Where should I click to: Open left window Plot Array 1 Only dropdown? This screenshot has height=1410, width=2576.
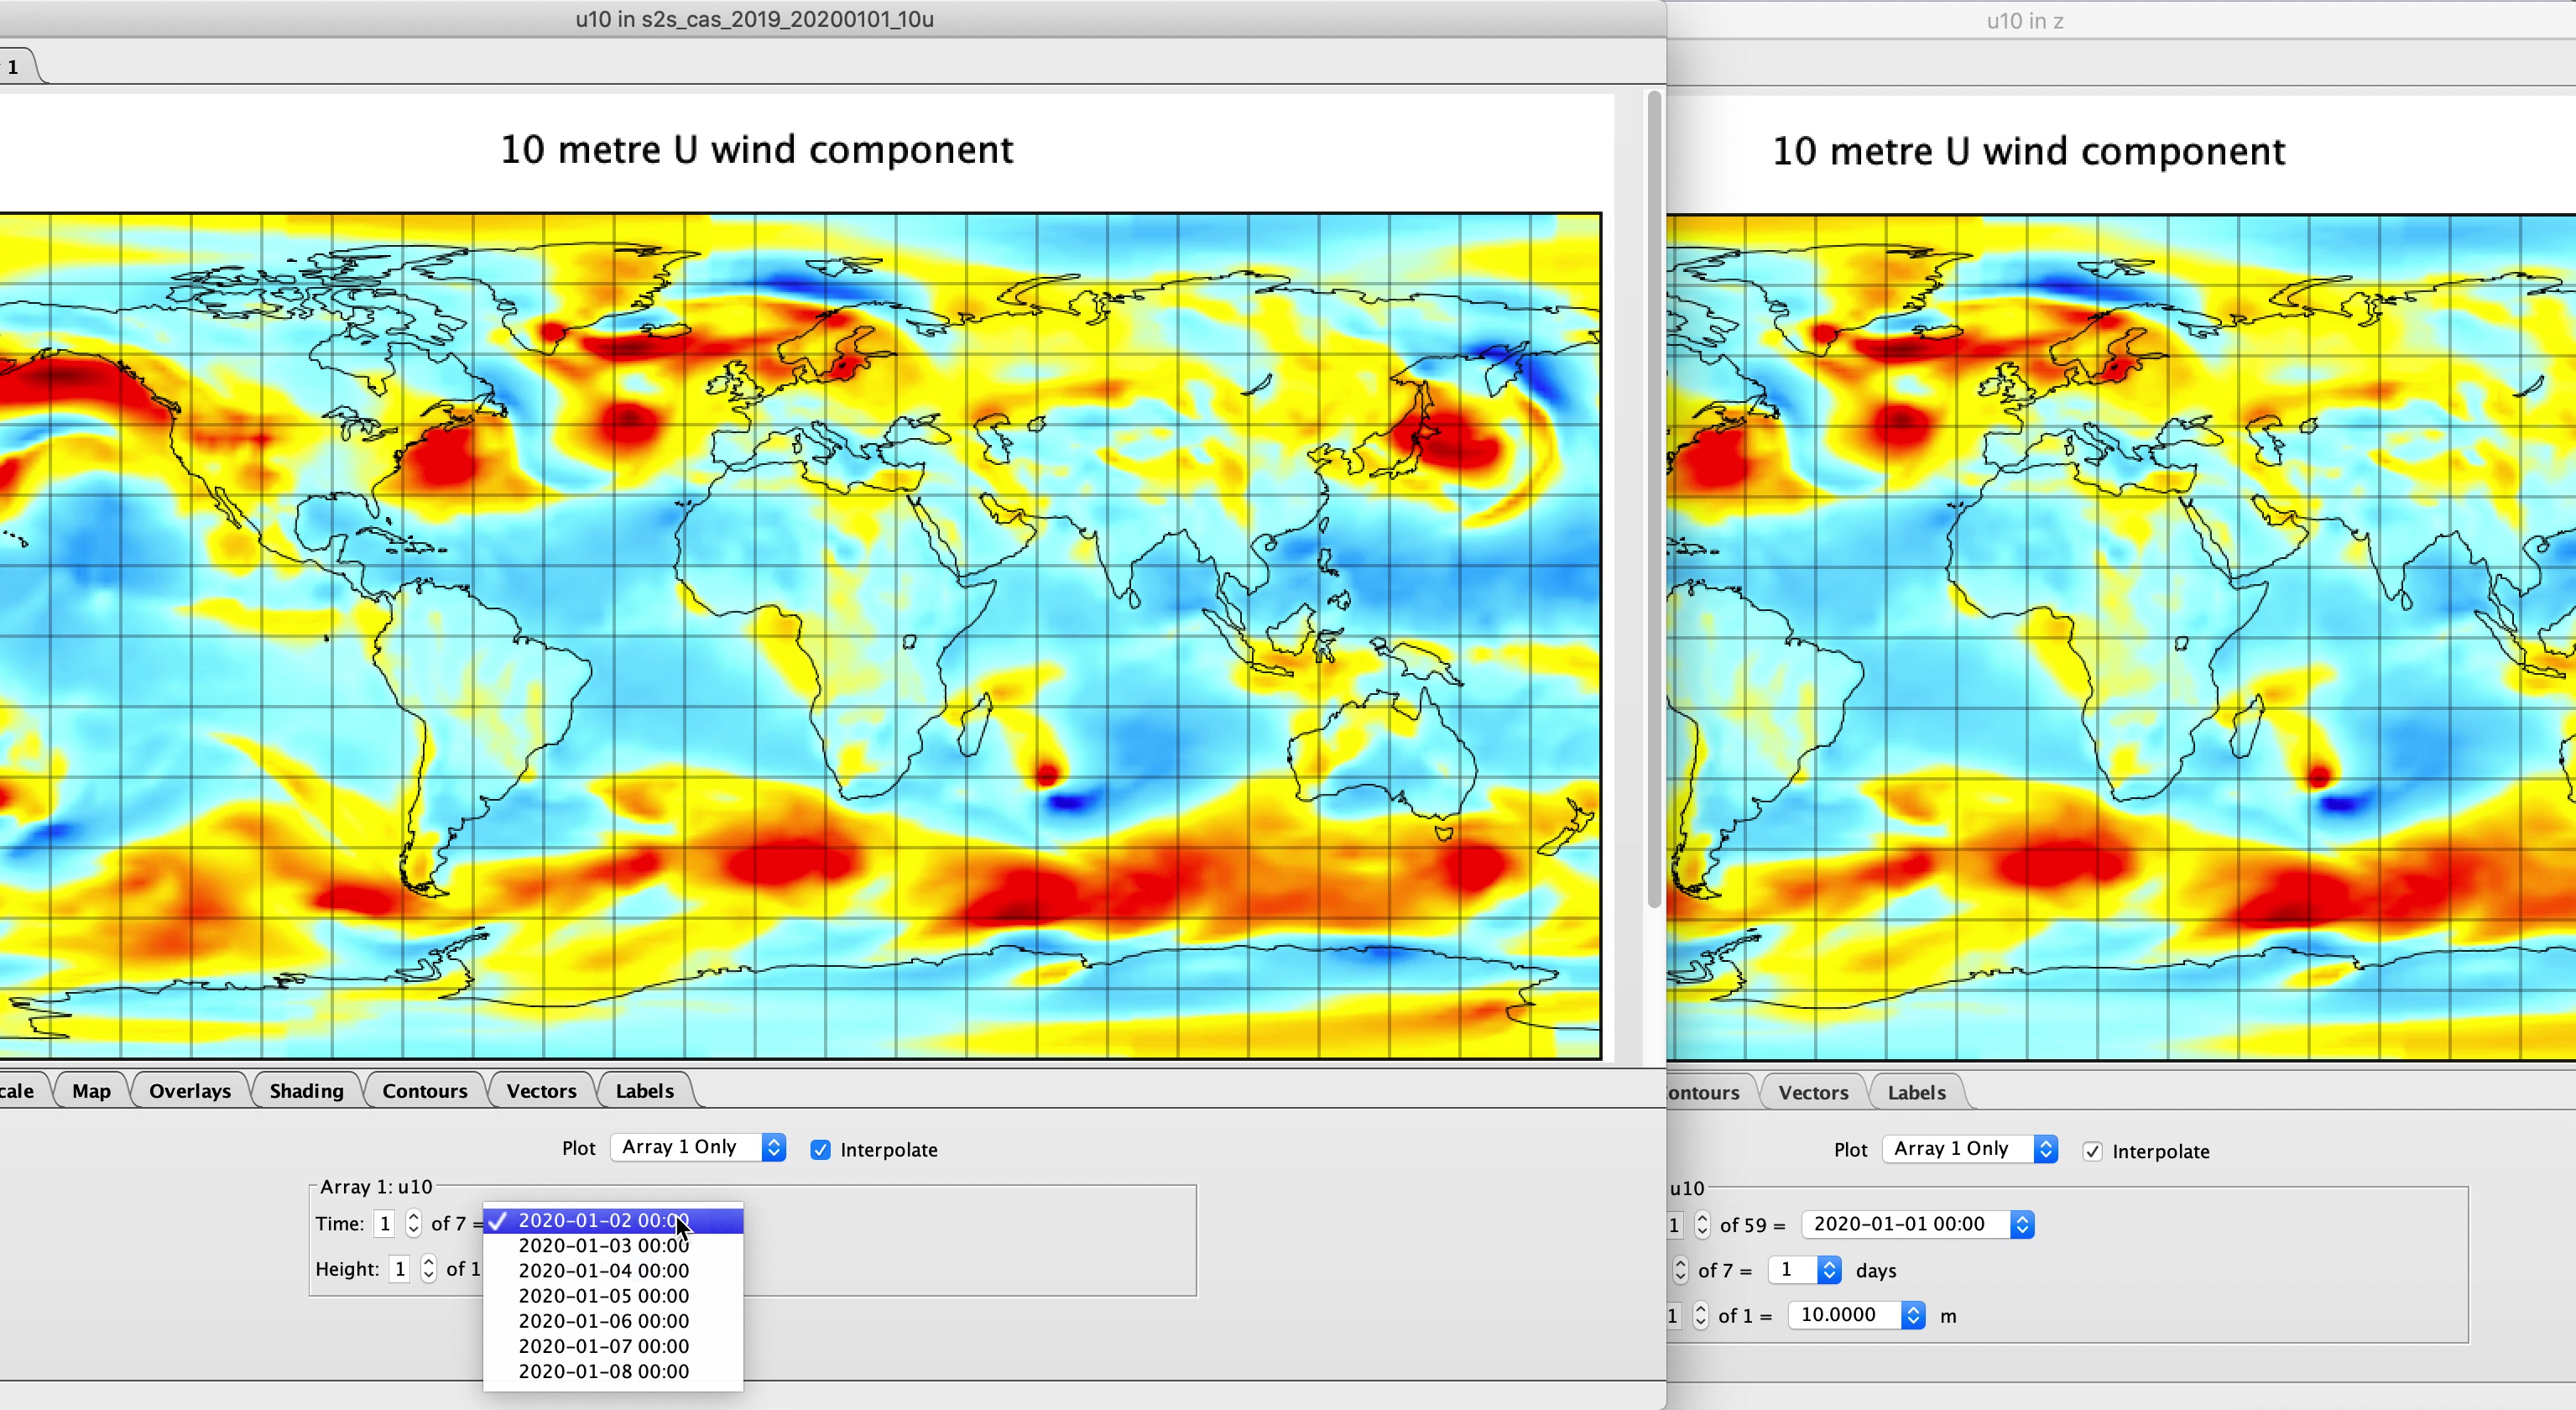tap(698, 1148)
